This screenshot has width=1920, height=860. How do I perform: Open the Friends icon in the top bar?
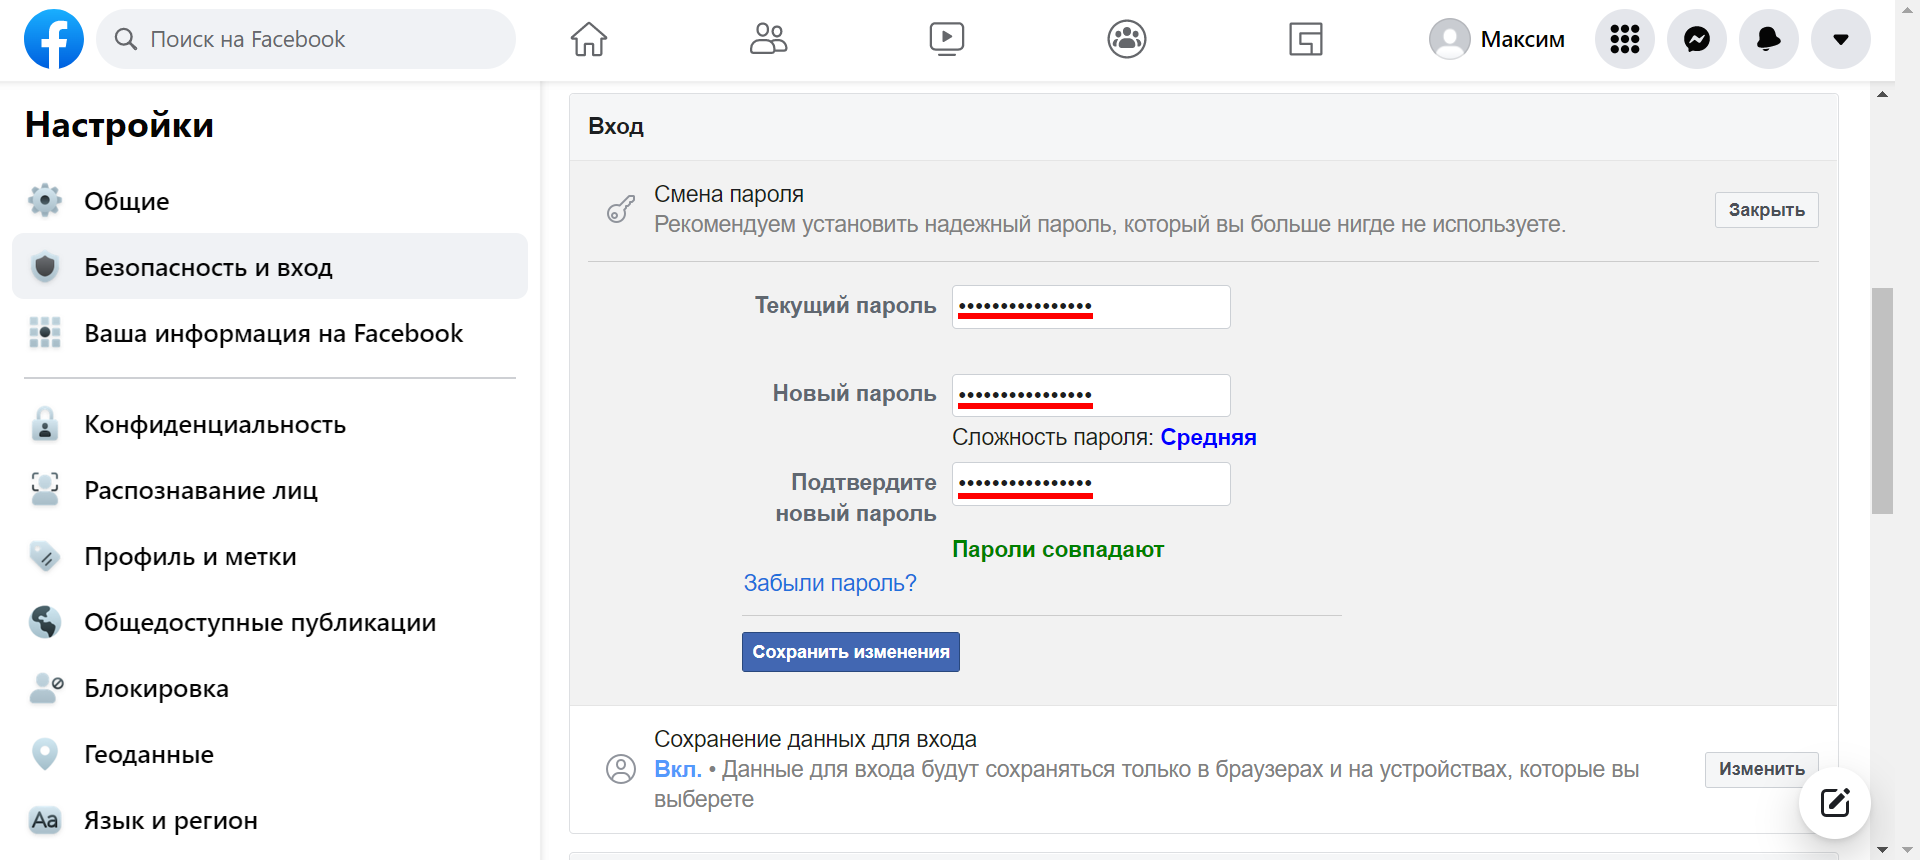point(768,39)
